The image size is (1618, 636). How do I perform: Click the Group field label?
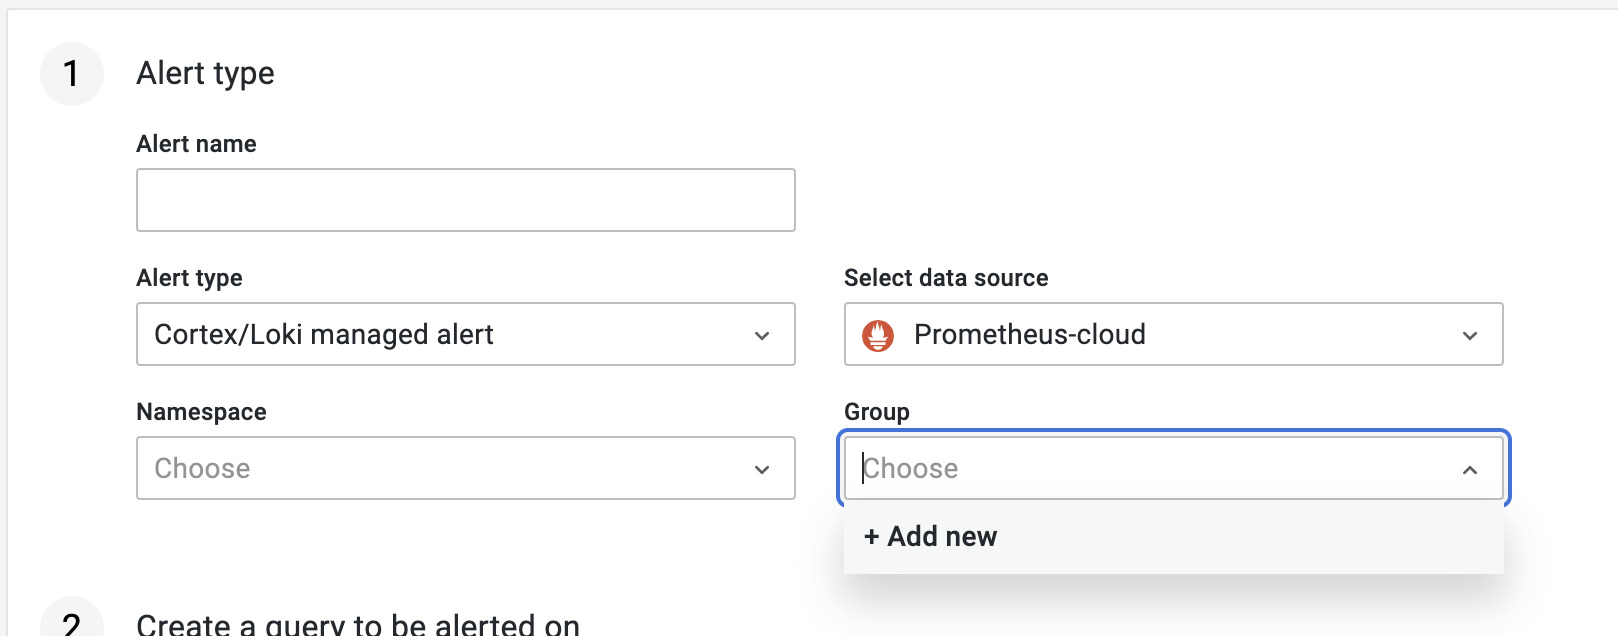click(x=876, y=411)
